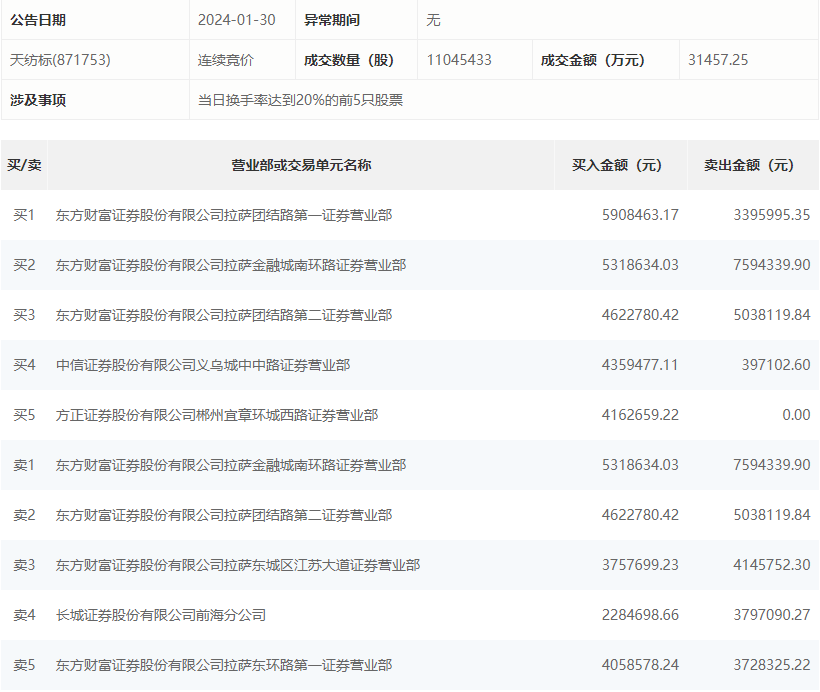820x692 pixels.
Task: Select sell amount 397102.60
Action: [776, 365]
